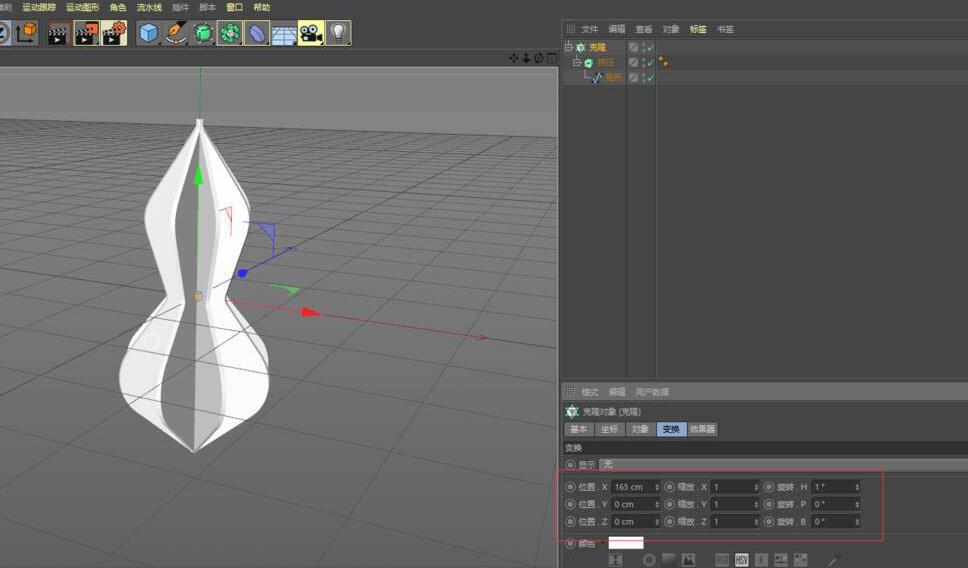Open the green Subdivision generator icon
This screenshot has height=568, width=968.
[x=202, y=33]
